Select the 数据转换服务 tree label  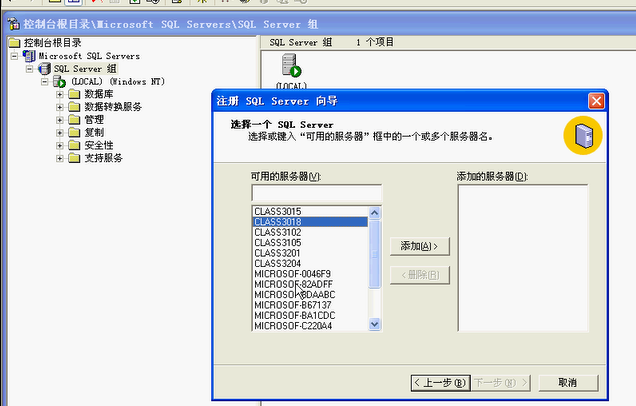point(113,107)
